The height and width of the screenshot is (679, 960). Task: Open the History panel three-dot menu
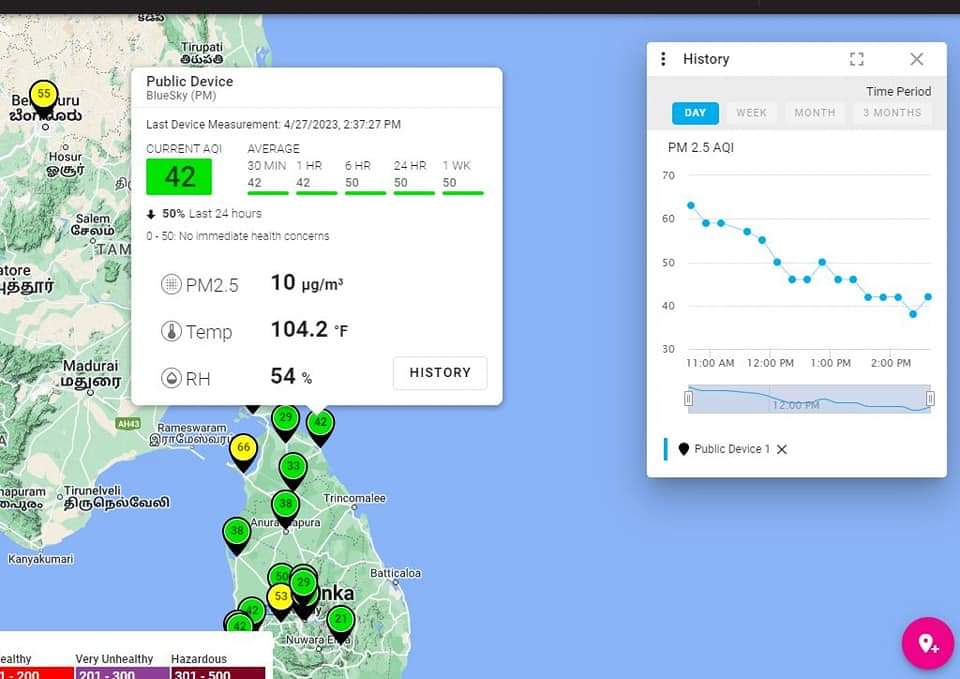click(663, 59)
